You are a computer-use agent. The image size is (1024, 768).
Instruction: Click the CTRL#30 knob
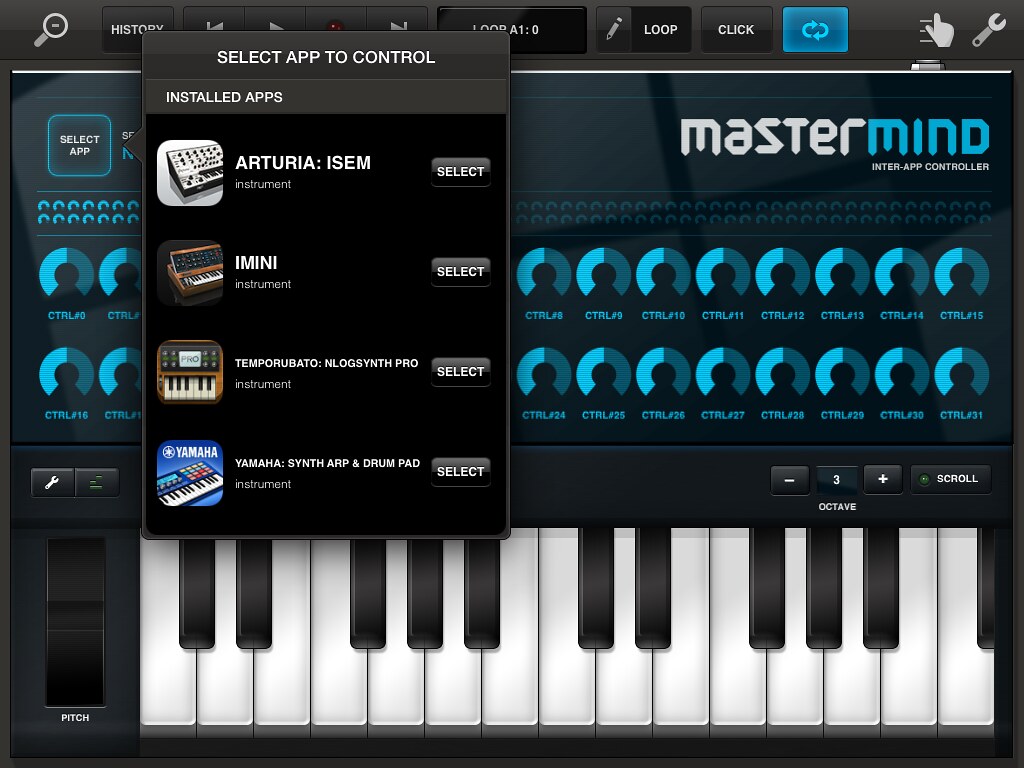click(x=902, y=374)
